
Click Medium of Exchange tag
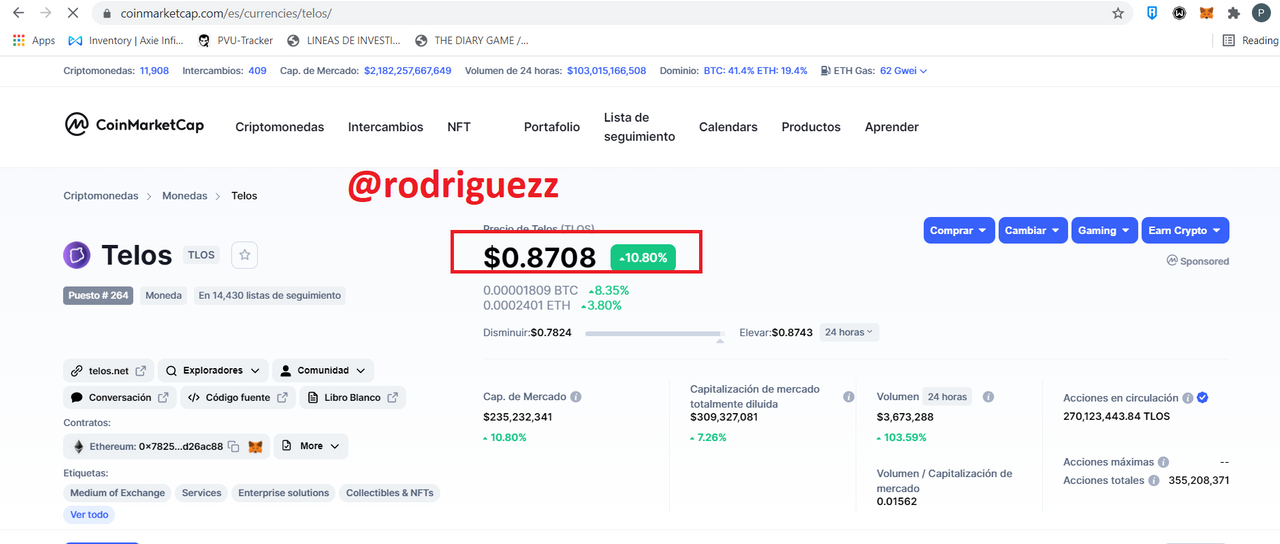pos(117,493)
